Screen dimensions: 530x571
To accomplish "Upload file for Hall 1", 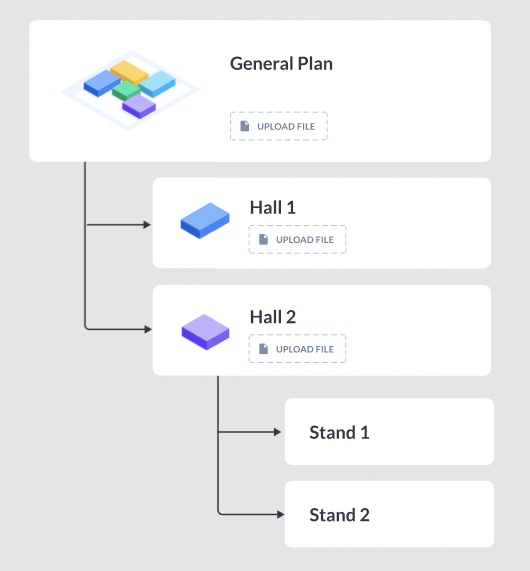I will [x=297, y=239].
